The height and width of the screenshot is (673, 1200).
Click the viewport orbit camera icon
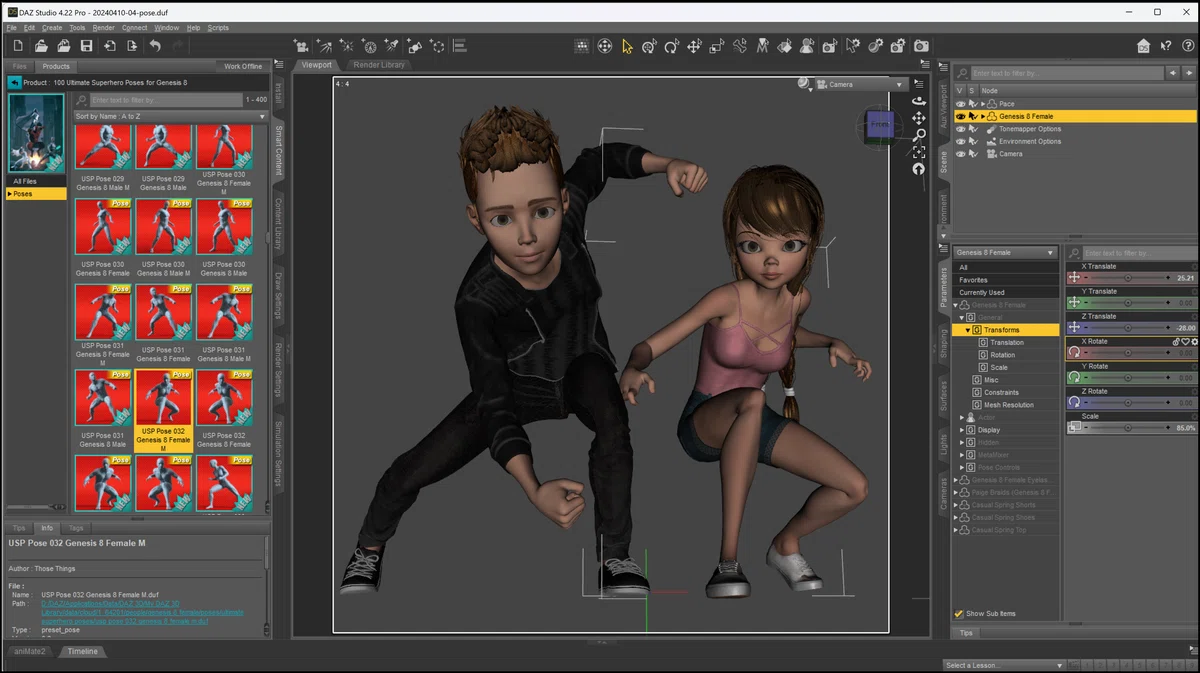918,101
